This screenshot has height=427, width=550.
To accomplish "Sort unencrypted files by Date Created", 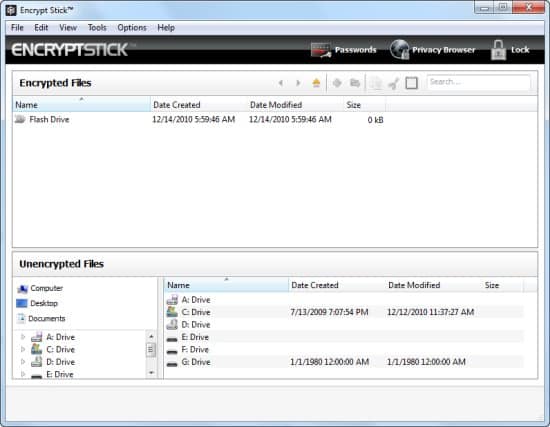I will [x=337, y=285].
